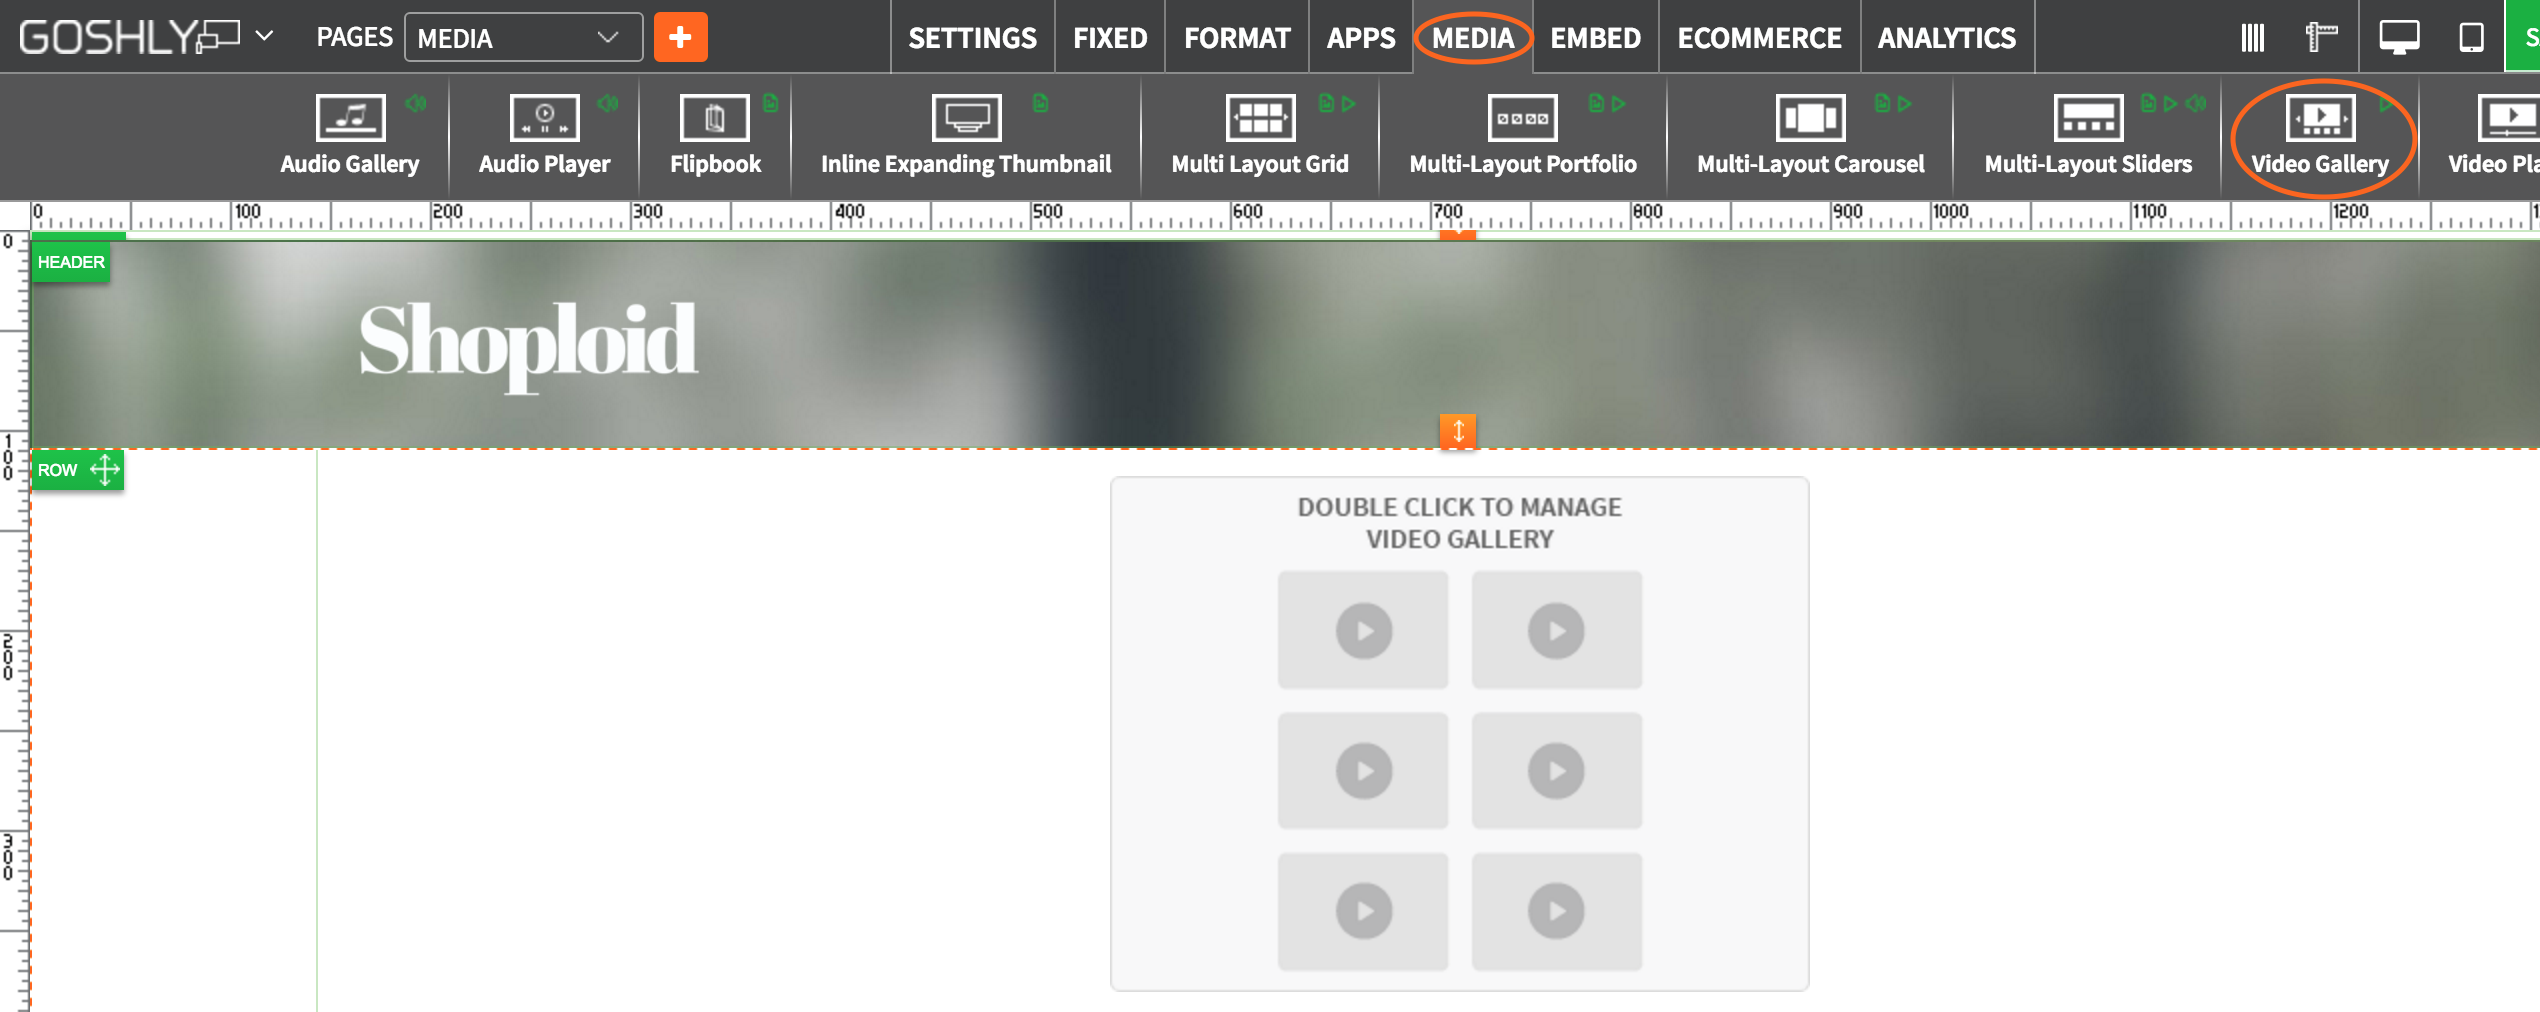This screenshot has width=2540, height=1012.
Task: Switch to the APPS tab
Action: pos(1361,37)
